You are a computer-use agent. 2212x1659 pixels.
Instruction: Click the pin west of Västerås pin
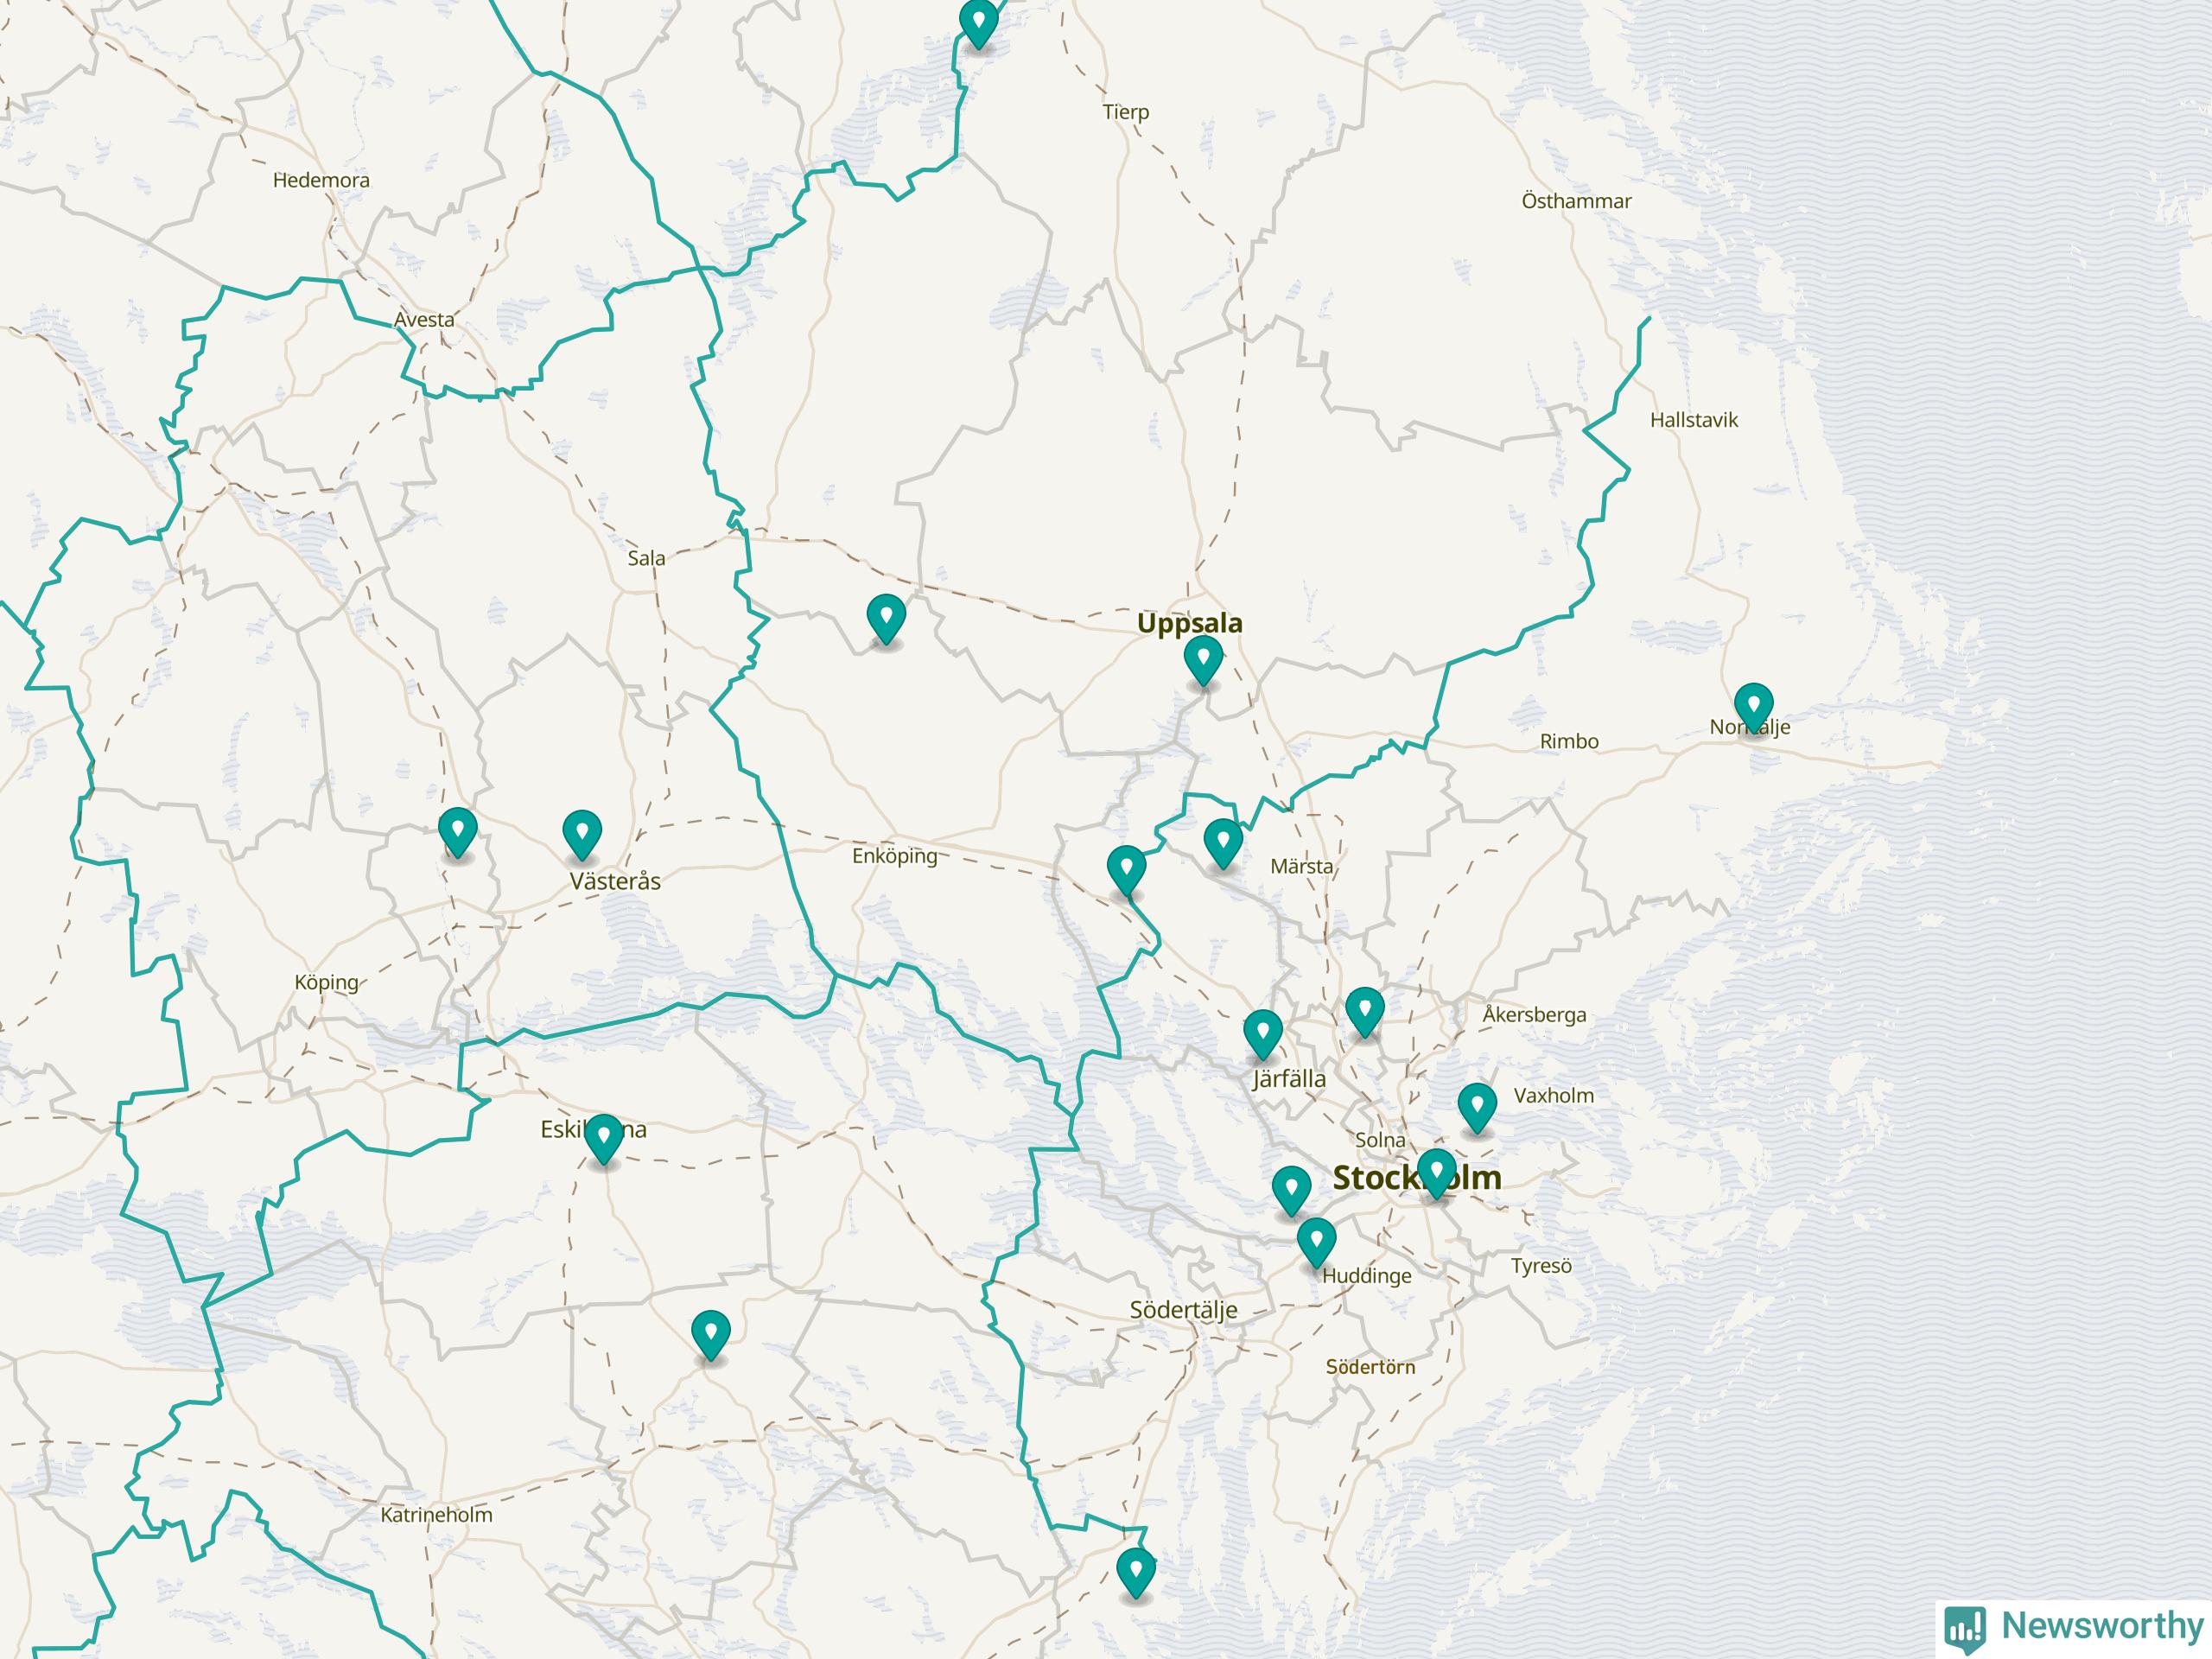click(x=457, y=830)
